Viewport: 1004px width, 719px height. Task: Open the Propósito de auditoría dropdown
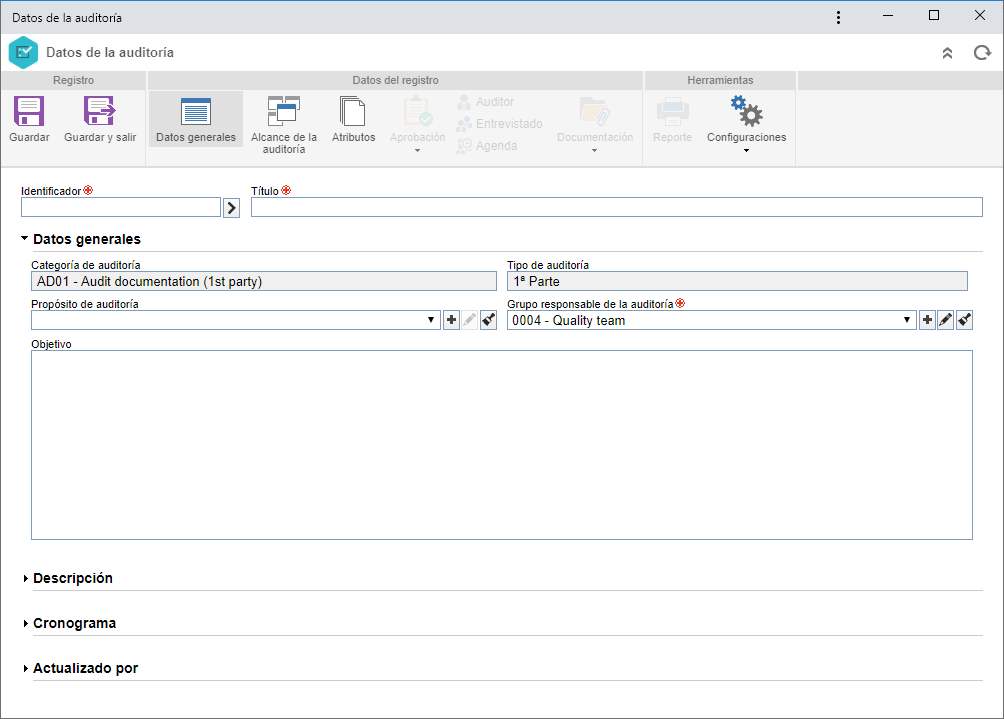point(431,320)
